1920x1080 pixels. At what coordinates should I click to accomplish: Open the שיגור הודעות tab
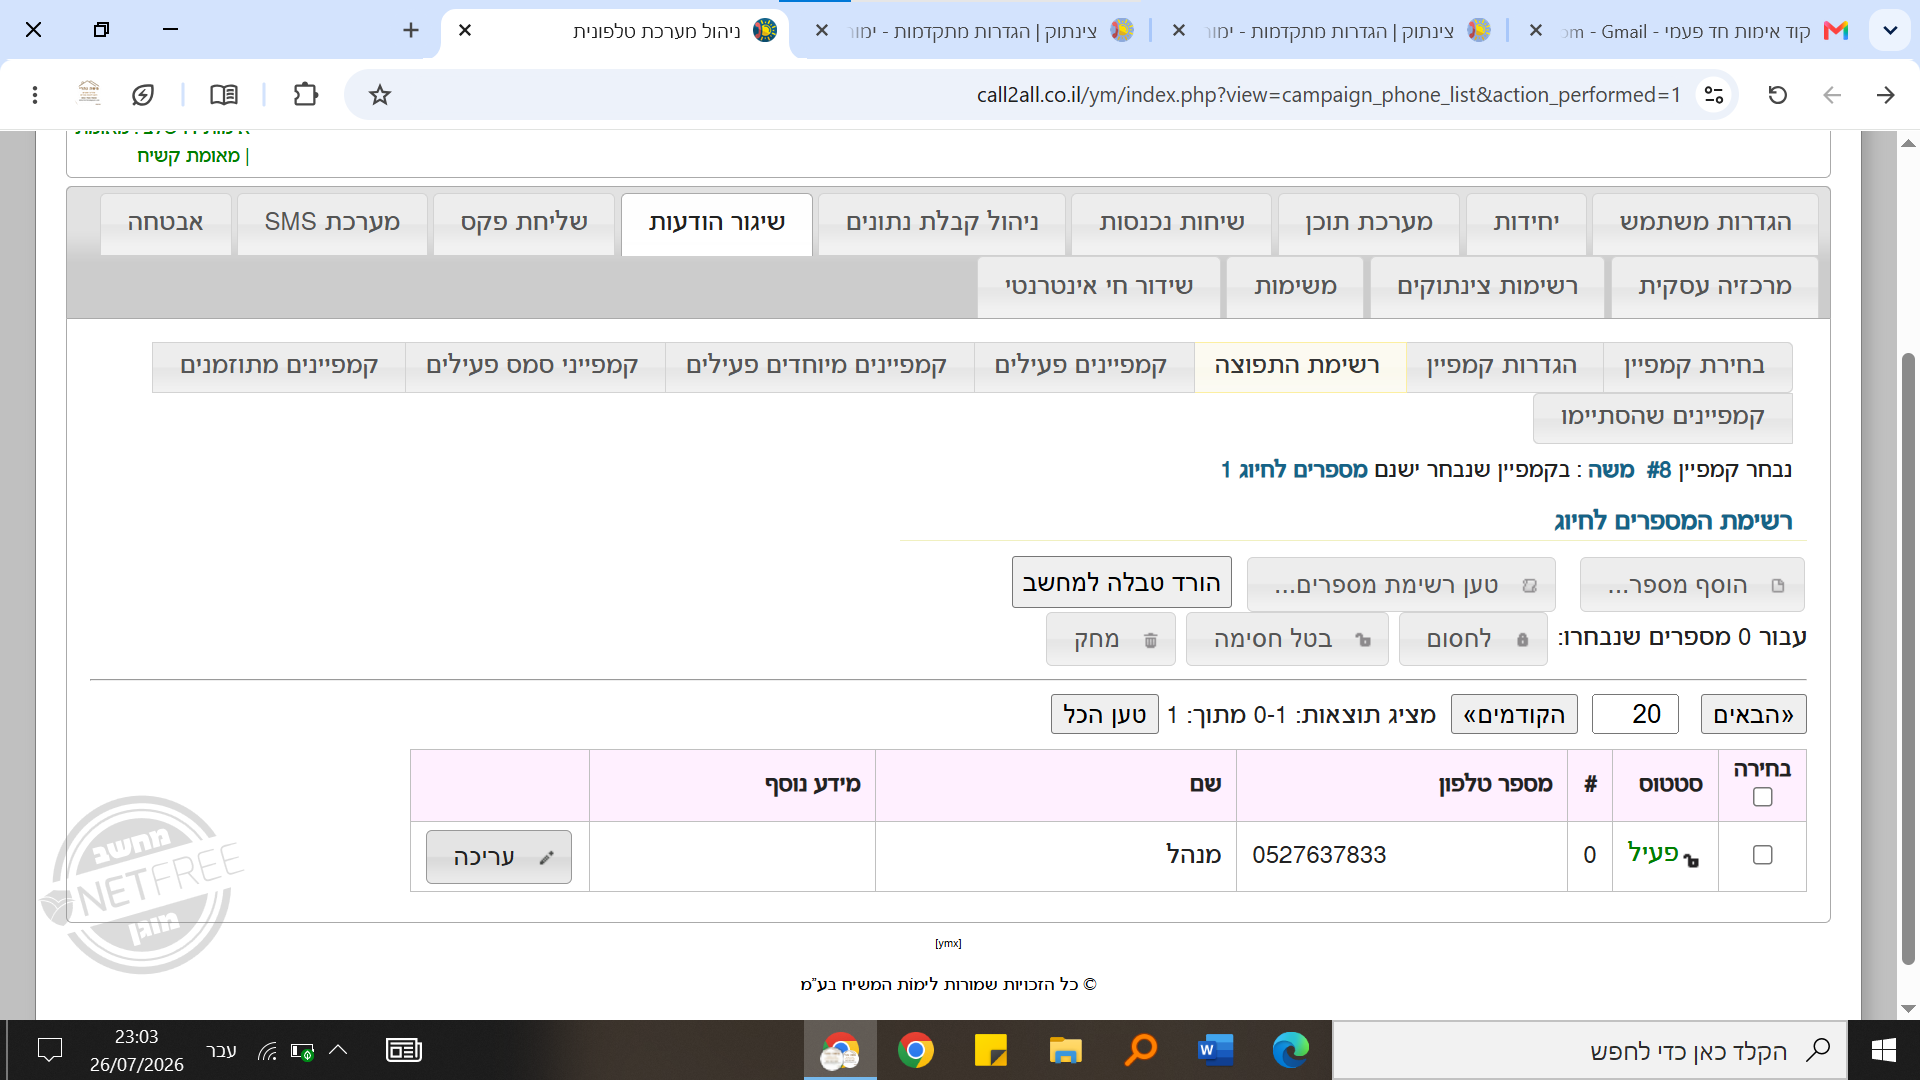[x=717, y=223]
